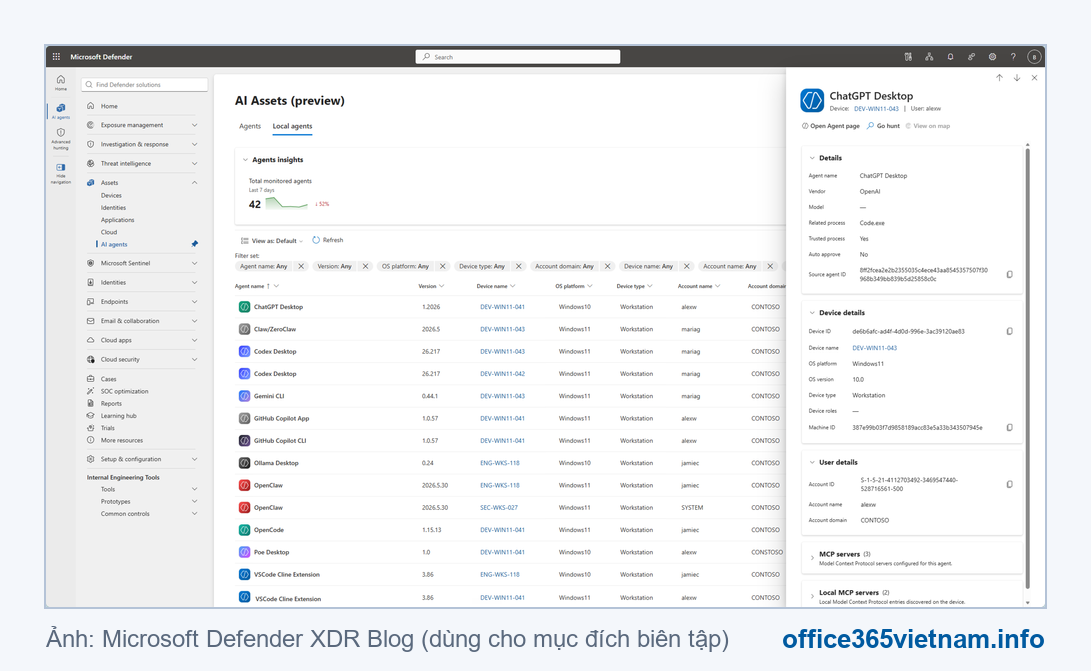Click the Home icon in left rail
Screen dimensions: 1091x671
point(61,82)
